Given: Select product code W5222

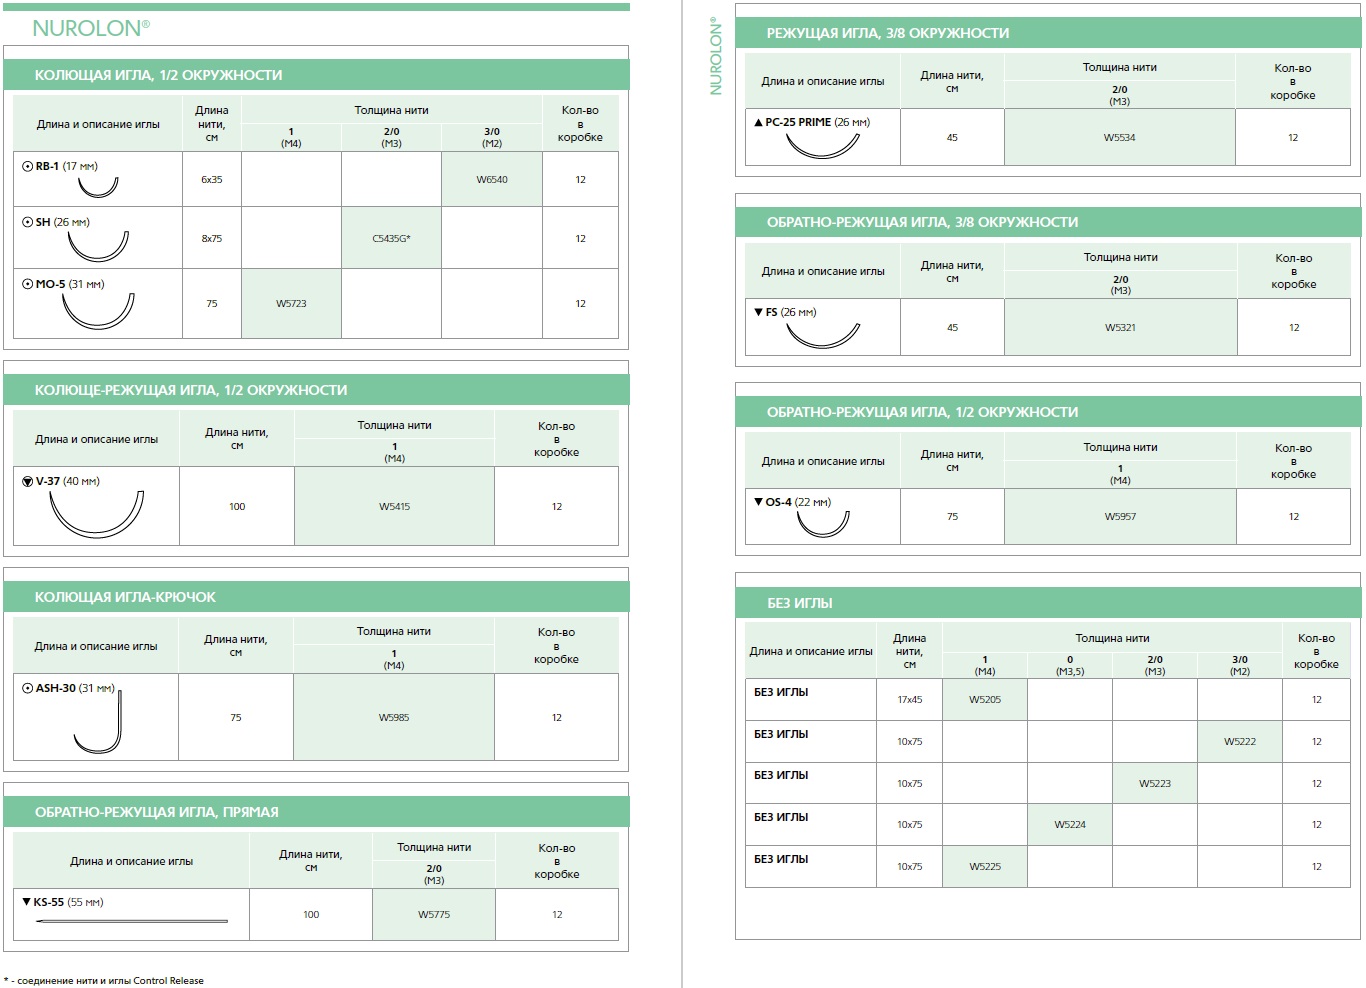Looking at the screenshot, I should tap(1240, 741).
